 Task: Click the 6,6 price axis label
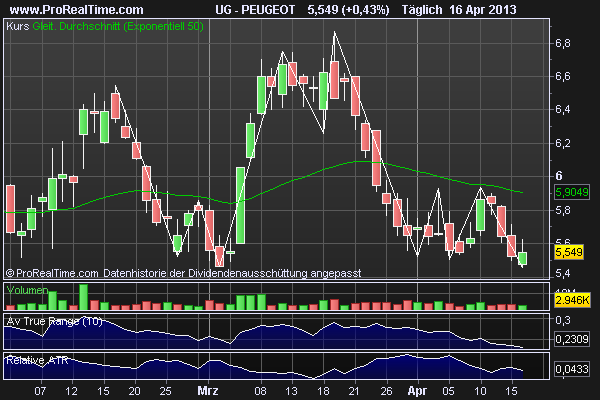point(562,76)
